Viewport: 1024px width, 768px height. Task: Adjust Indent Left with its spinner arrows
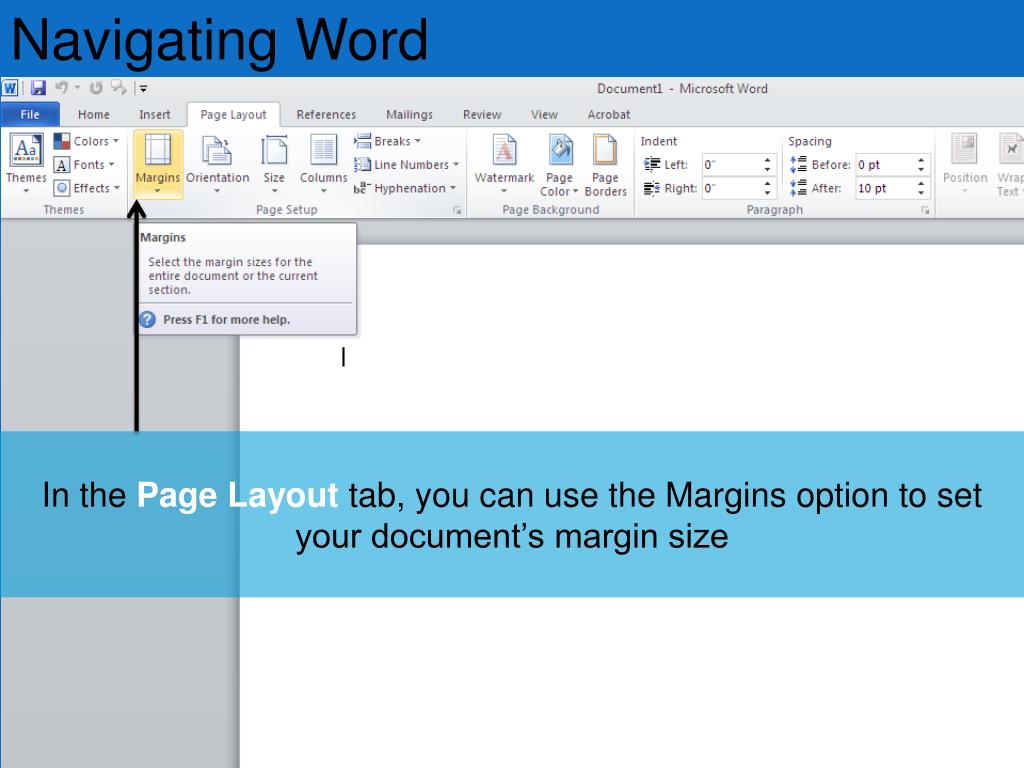(768, 165)
